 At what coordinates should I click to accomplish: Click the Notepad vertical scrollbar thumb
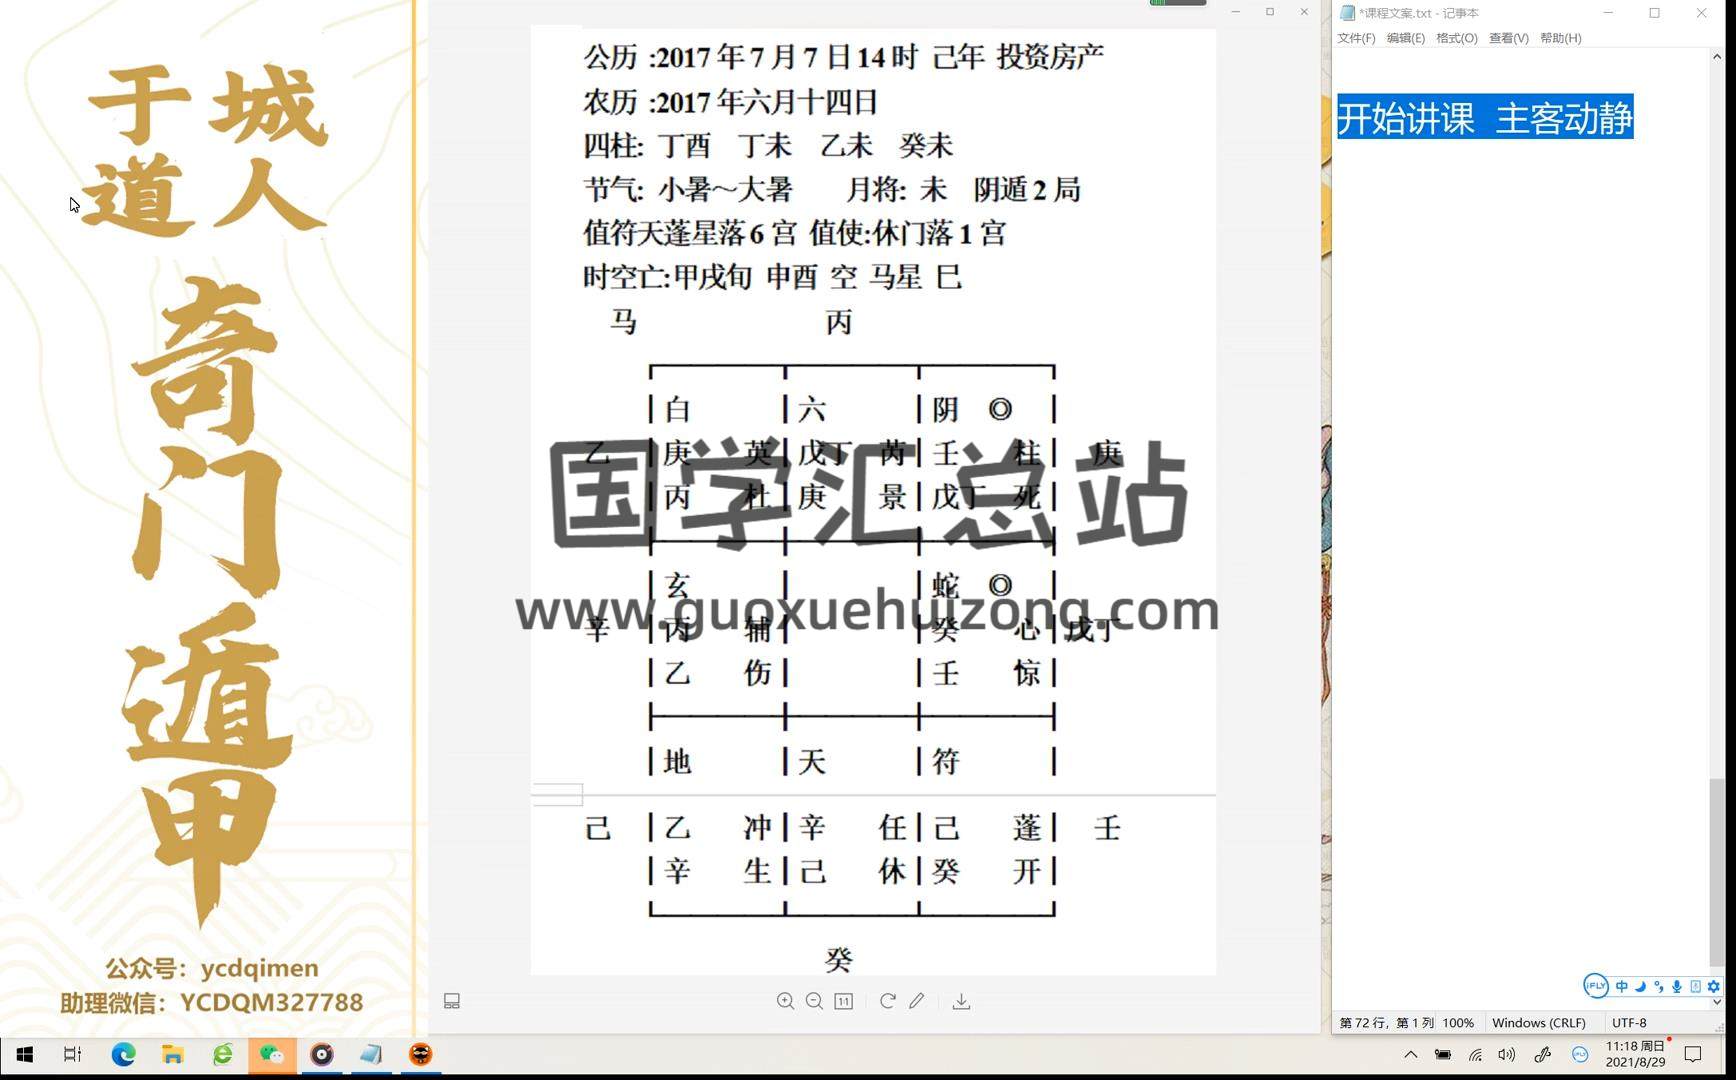[1717, 870]
